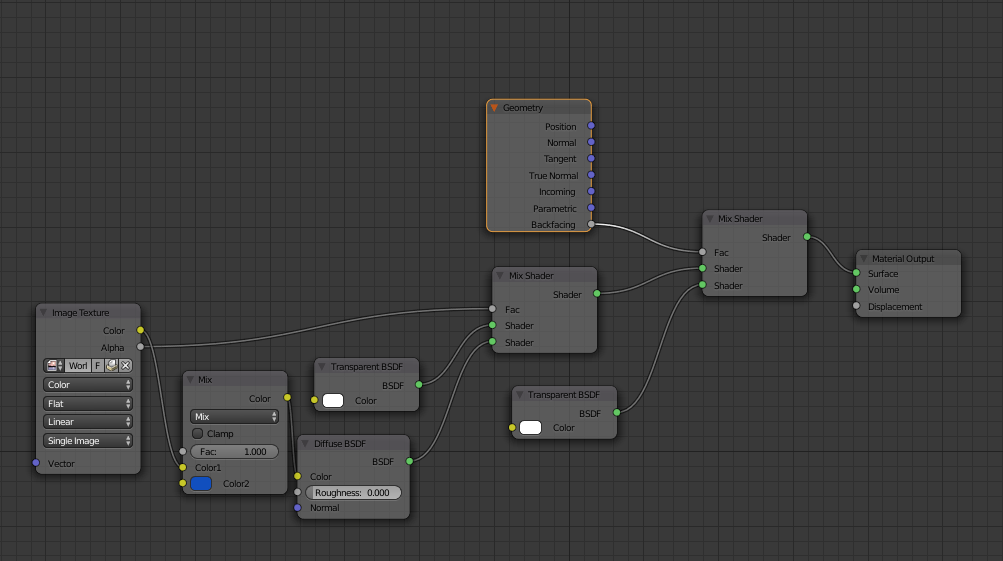1003x561 pixels.
Task: Select the Geometry Position output socket
Action: (591, 126)
